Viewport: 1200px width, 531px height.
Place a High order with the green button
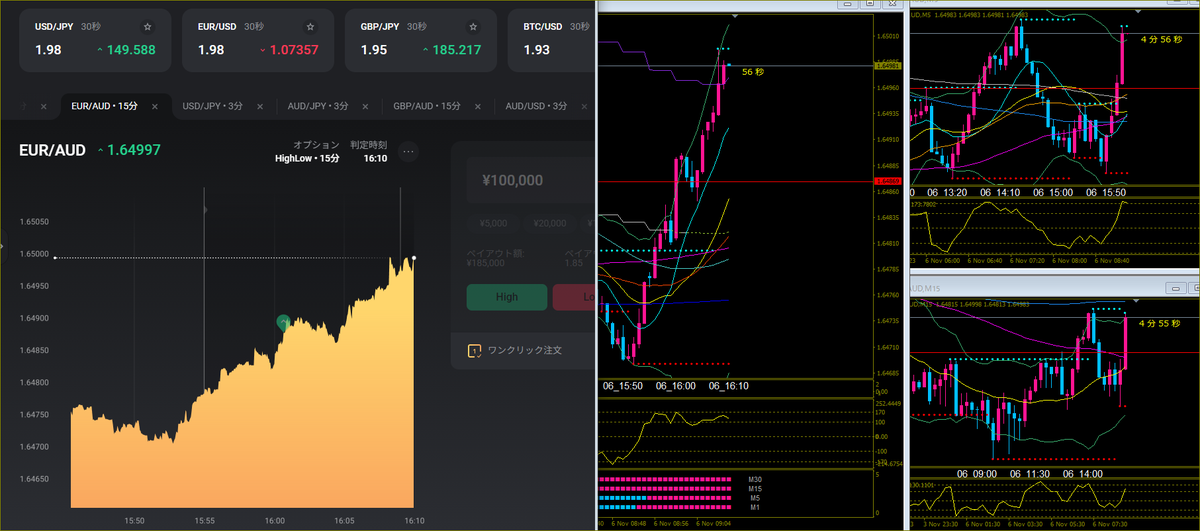(507, 297)
